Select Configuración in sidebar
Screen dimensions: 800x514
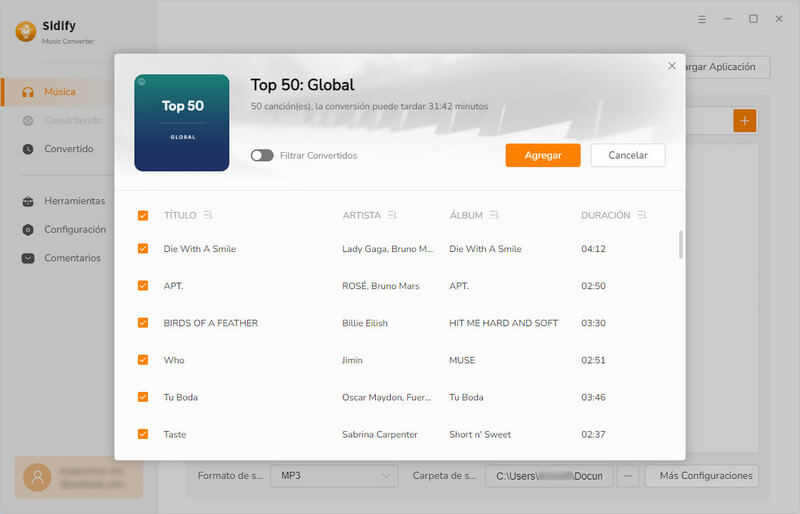tap(75, 230)
